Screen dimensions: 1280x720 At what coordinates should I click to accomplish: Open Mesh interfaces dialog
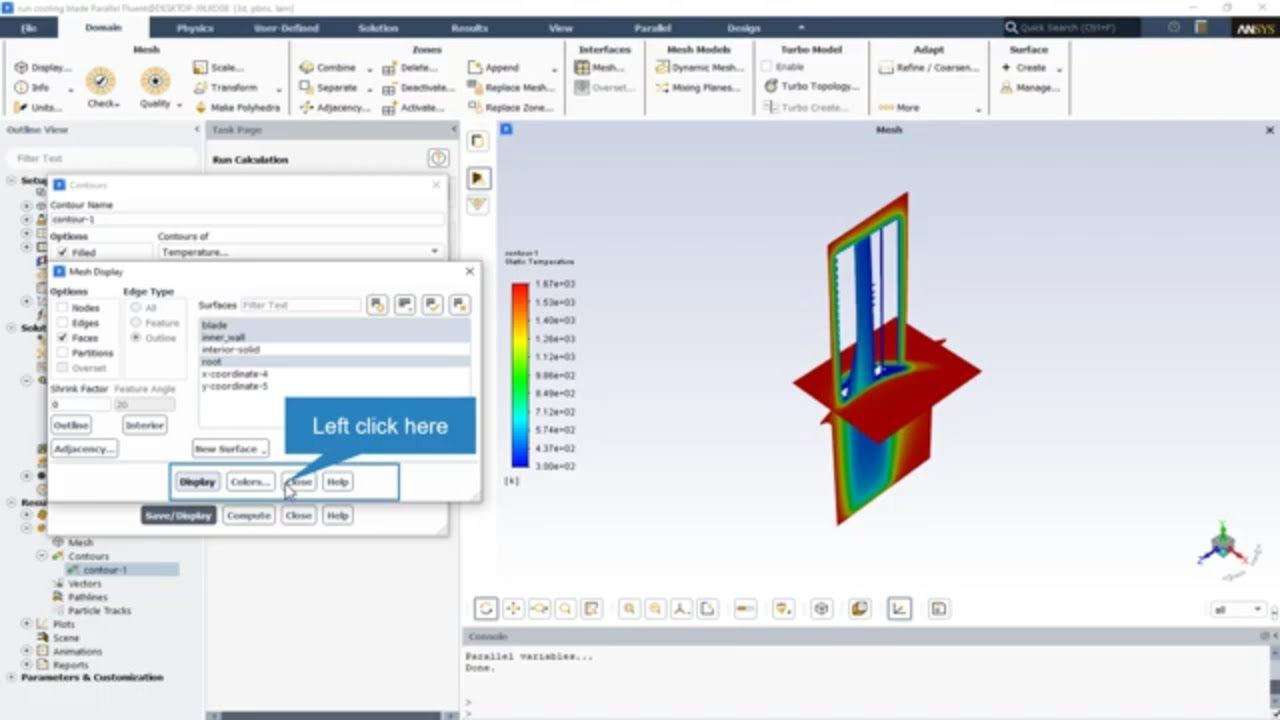click(x=600, y=68)
